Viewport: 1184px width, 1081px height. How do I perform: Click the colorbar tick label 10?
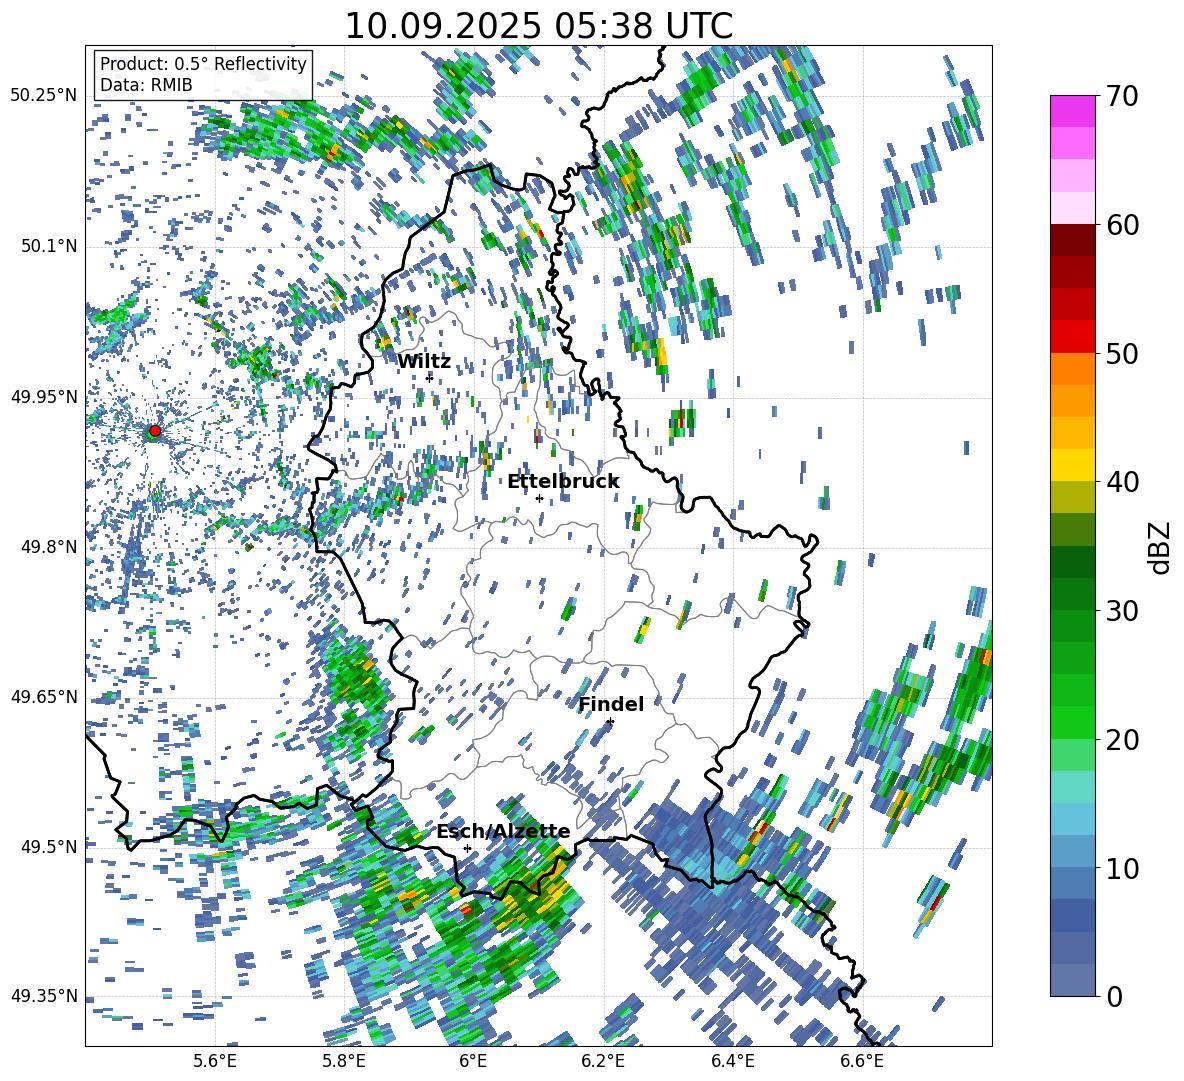[x=1122, y=868]
